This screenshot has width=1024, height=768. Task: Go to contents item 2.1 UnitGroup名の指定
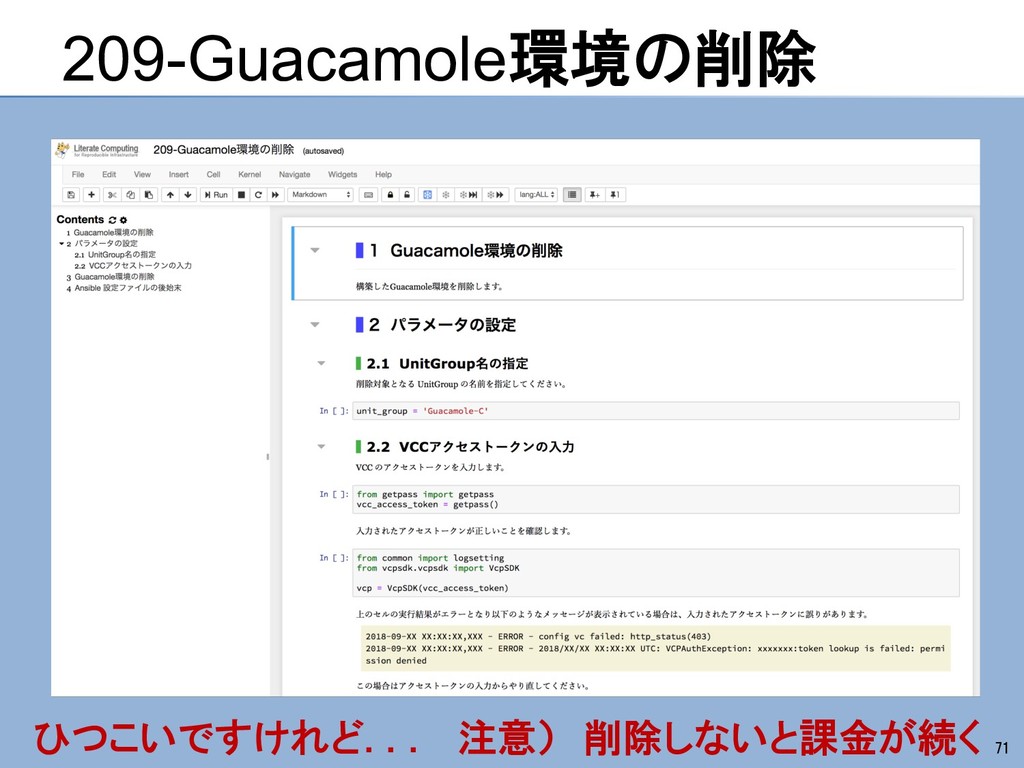[122, 255]
